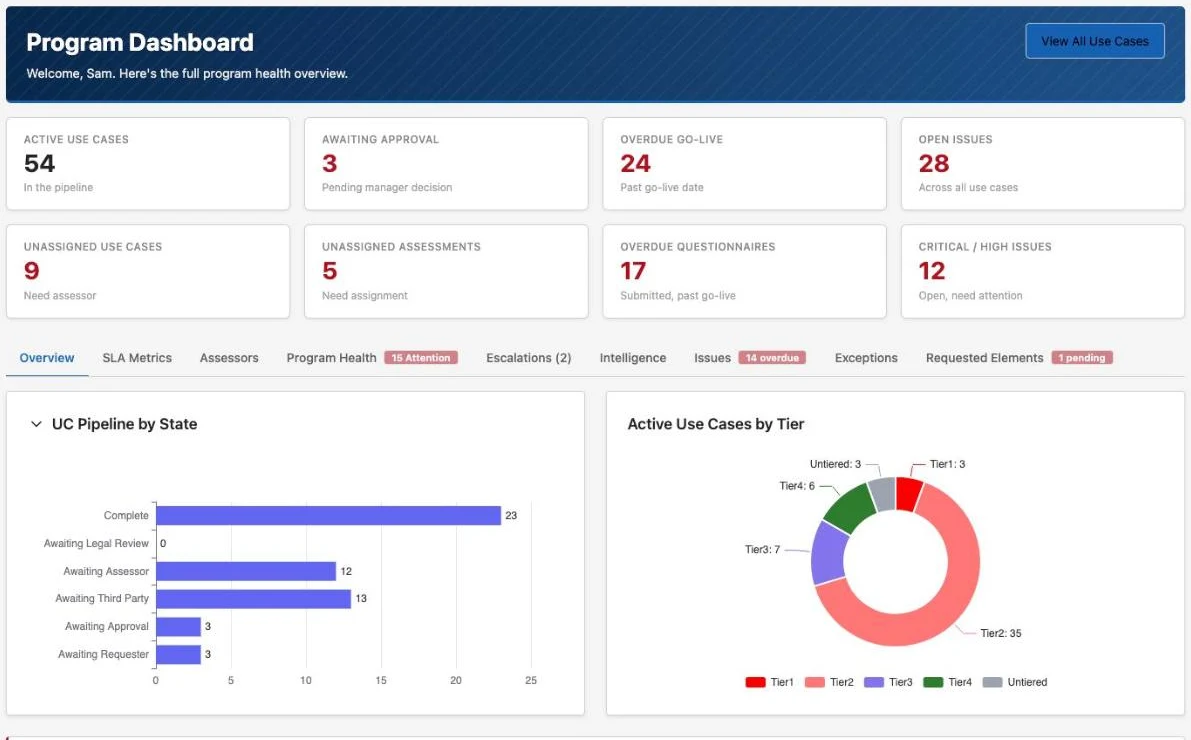Open the Unassigned Assessments card
This screenshot has width=1191, height=740.
coord(446,271)
